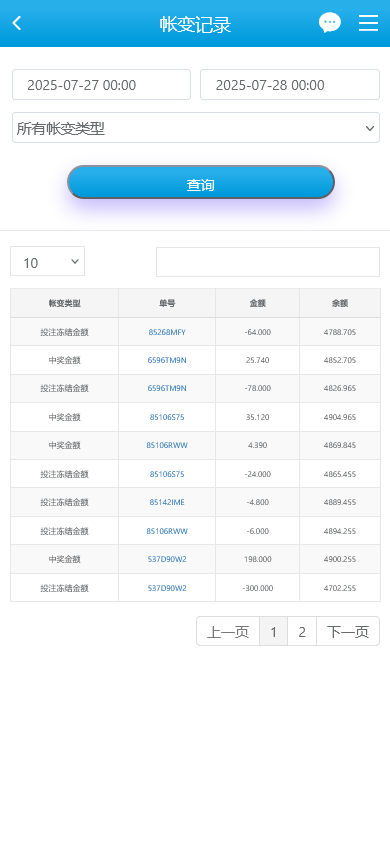Select the 4.390 amount cell
Image resolution: width=390 pixels, height=844 pixels.
pyautogui.click(x=258, y=445)
